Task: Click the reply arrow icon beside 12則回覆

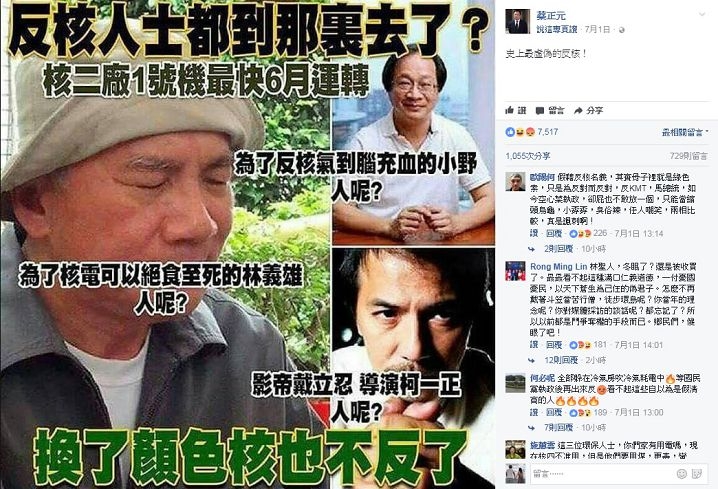Action: tap(532, 360)
